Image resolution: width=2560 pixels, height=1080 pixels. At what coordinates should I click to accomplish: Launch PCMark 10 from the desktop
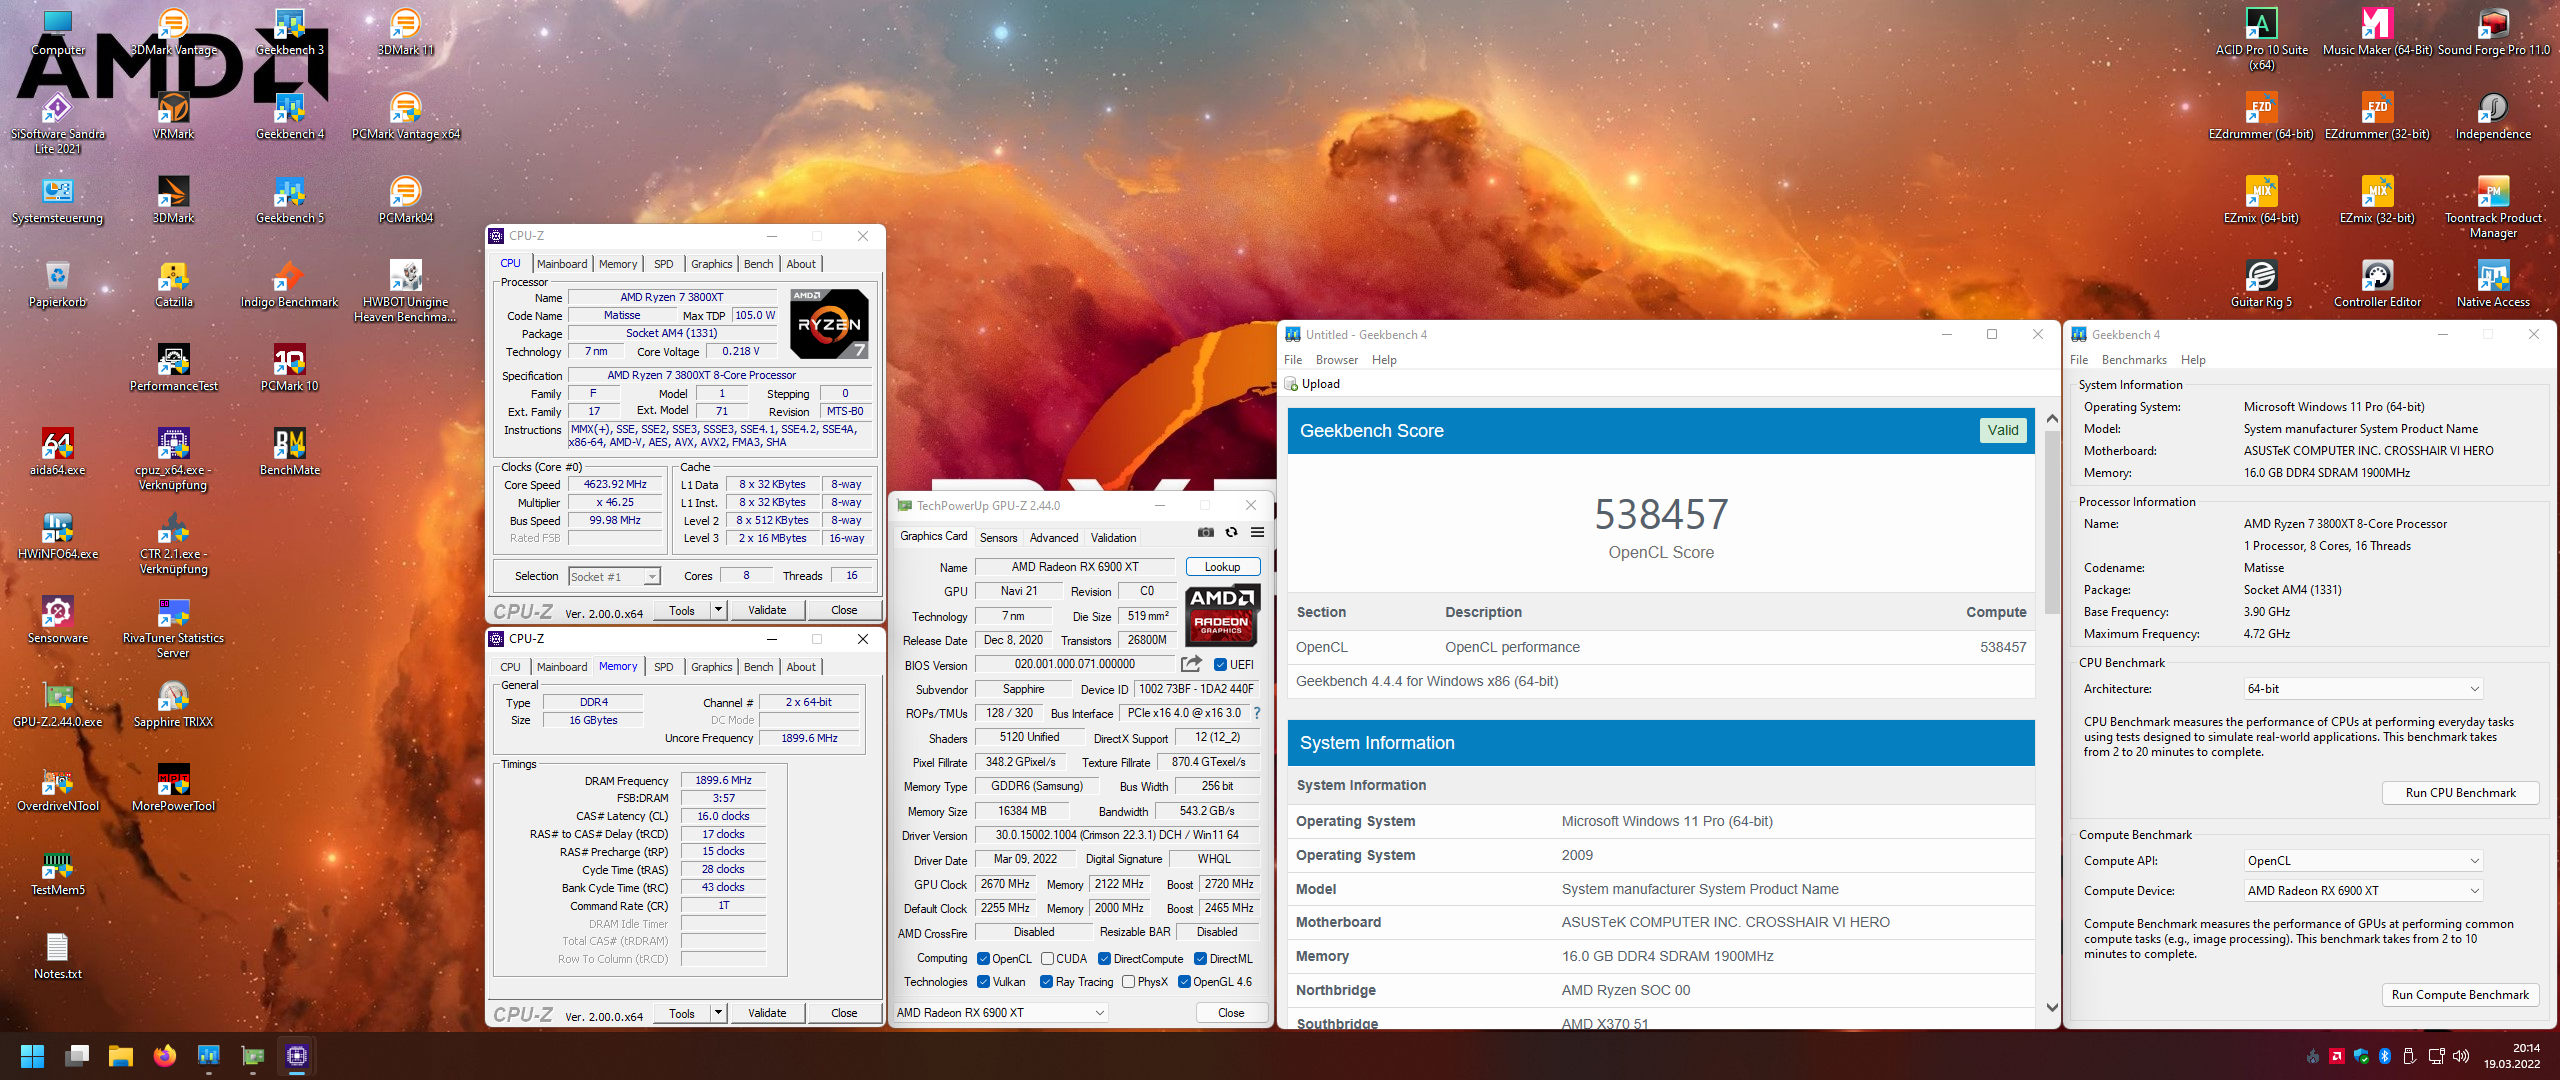290,367
